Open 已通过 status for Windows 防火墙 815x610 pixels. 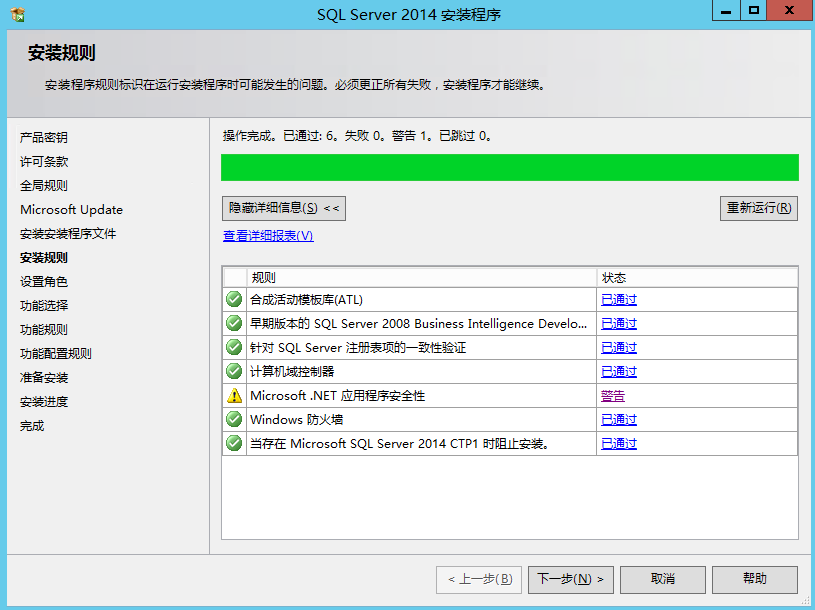click(x=619, y=420)
